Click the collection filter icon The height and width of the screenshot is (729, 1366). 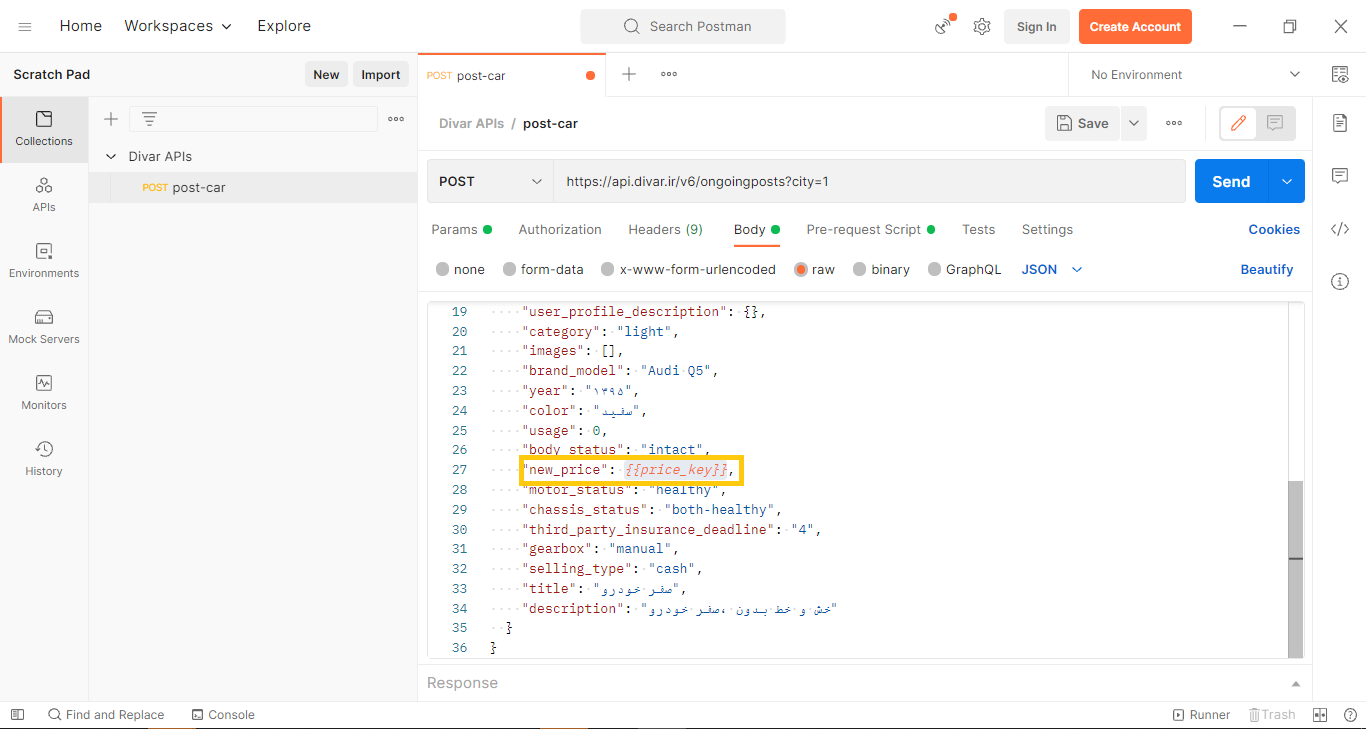click(x=149, y=119)
